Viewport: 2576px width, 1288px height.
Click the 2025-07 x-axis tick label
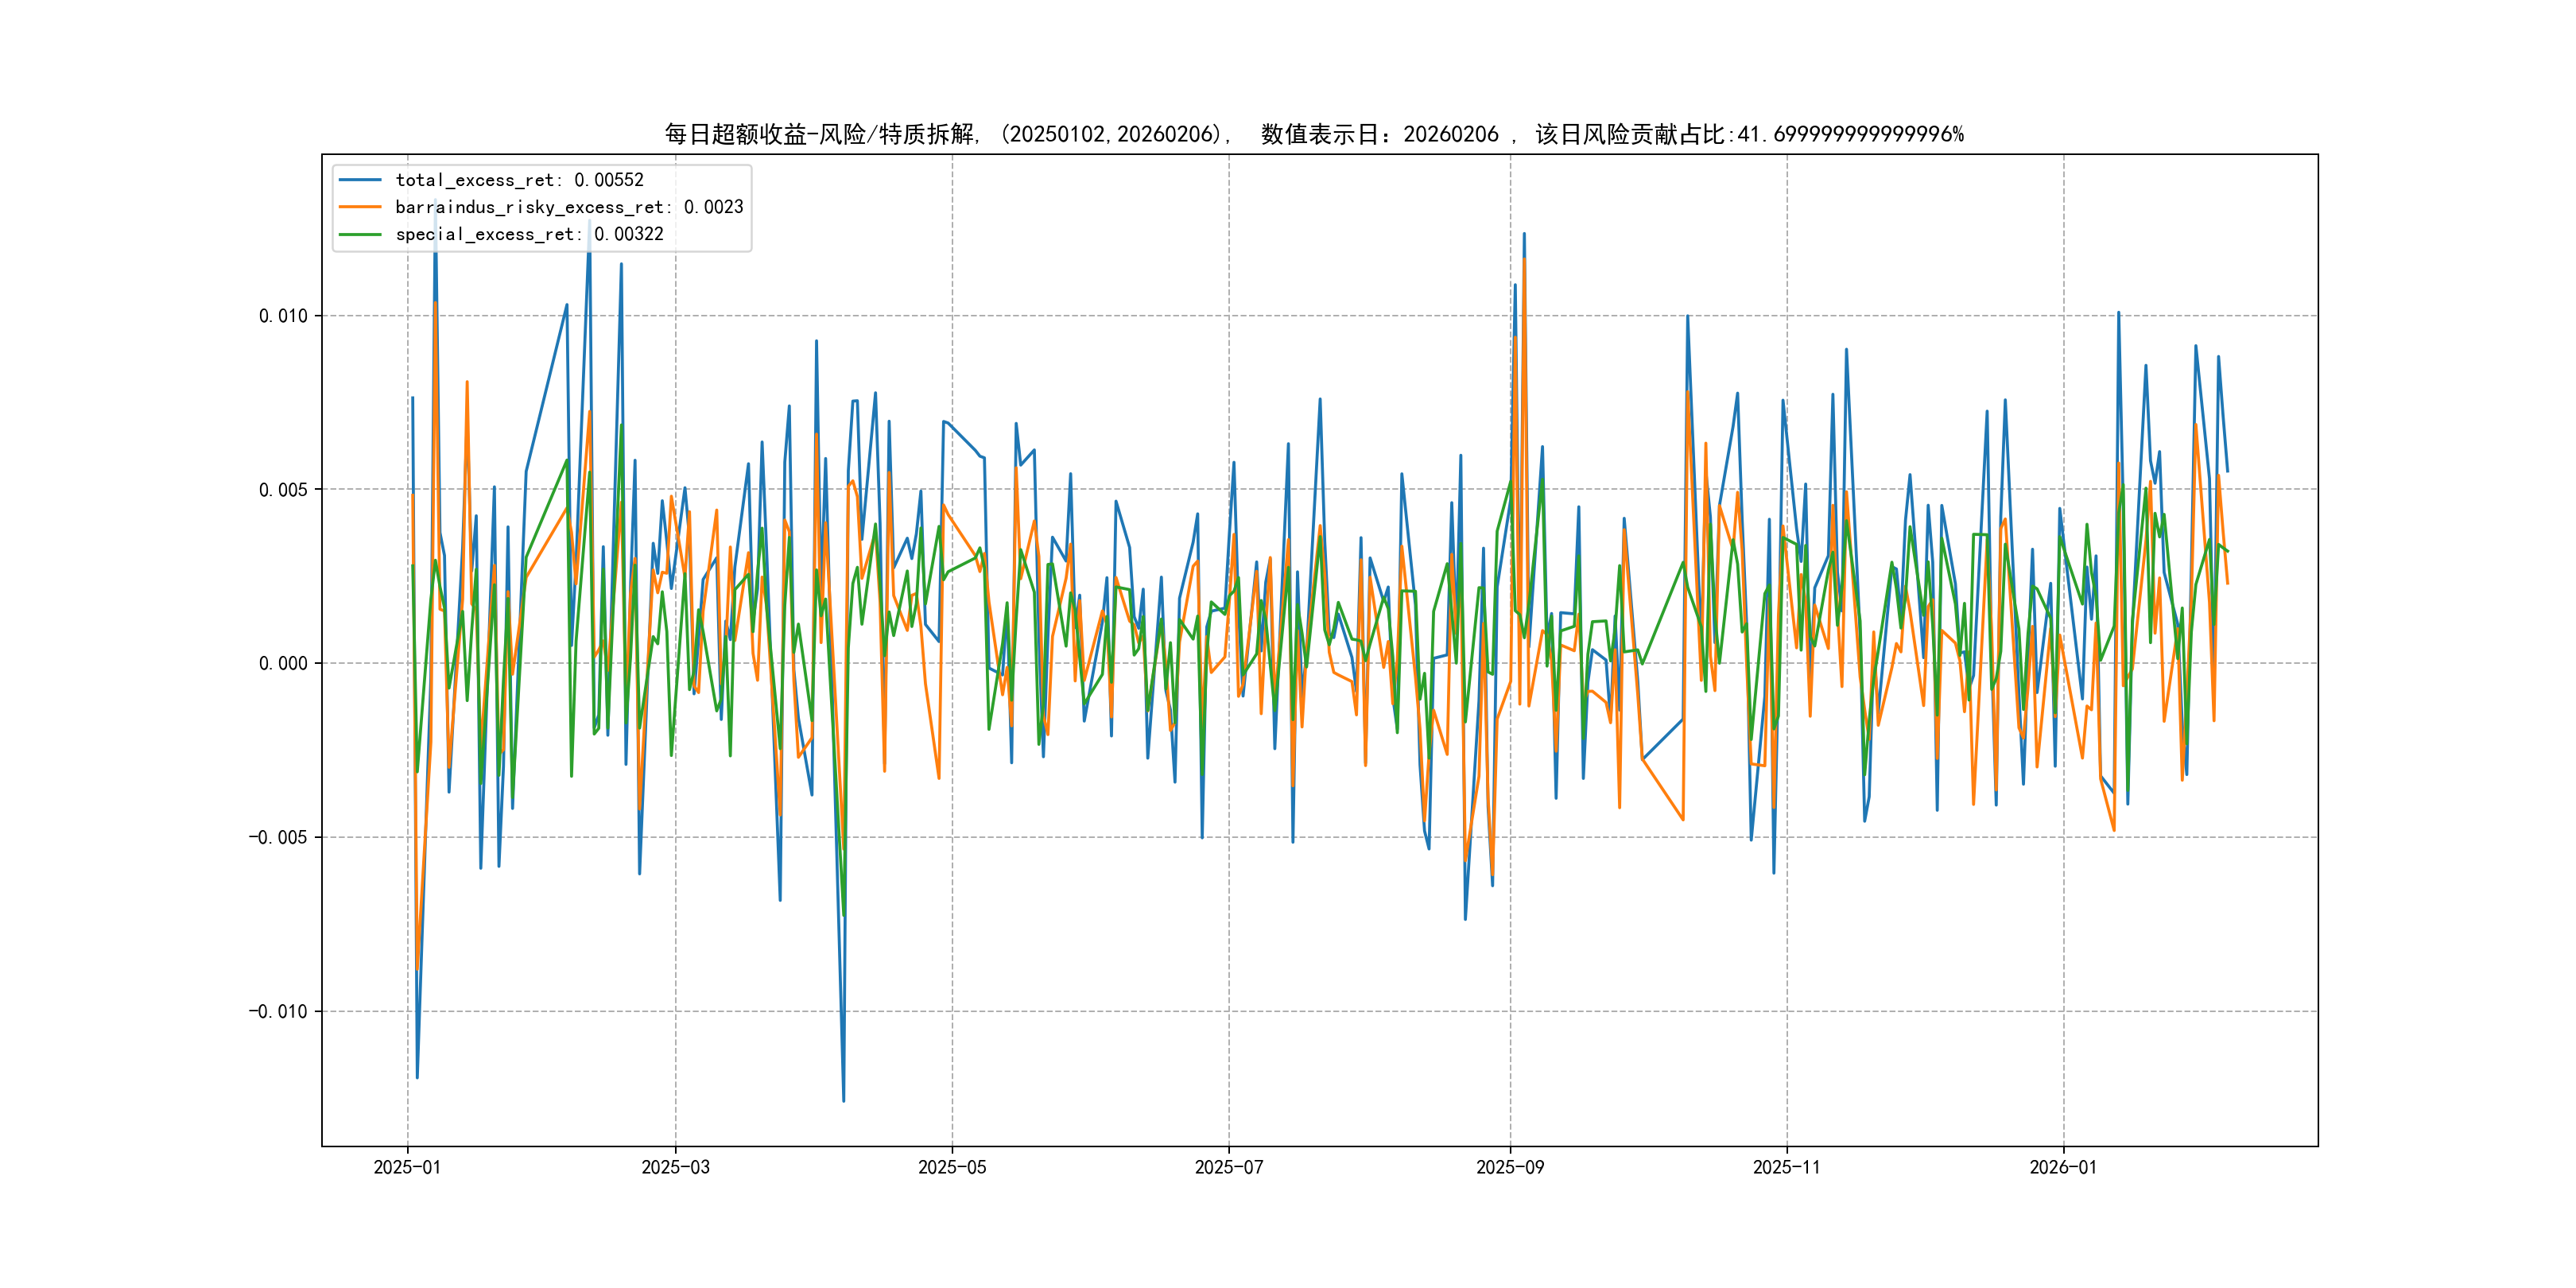point(1229,1167)
